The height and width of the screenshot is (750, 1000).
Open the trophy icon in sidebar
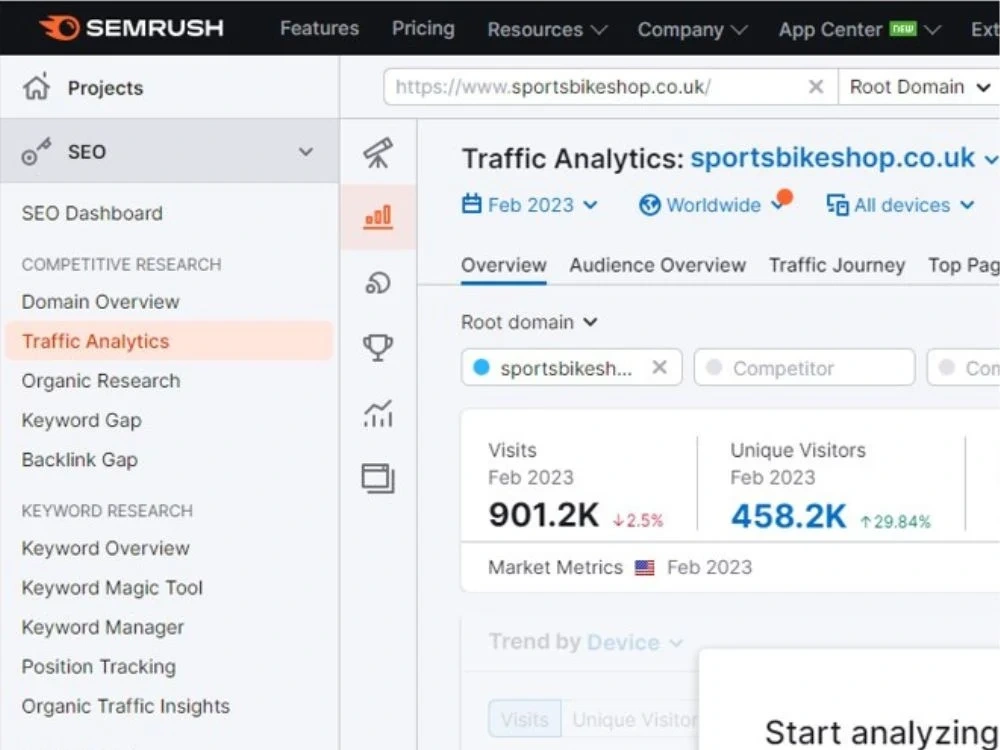pos(378,348)
